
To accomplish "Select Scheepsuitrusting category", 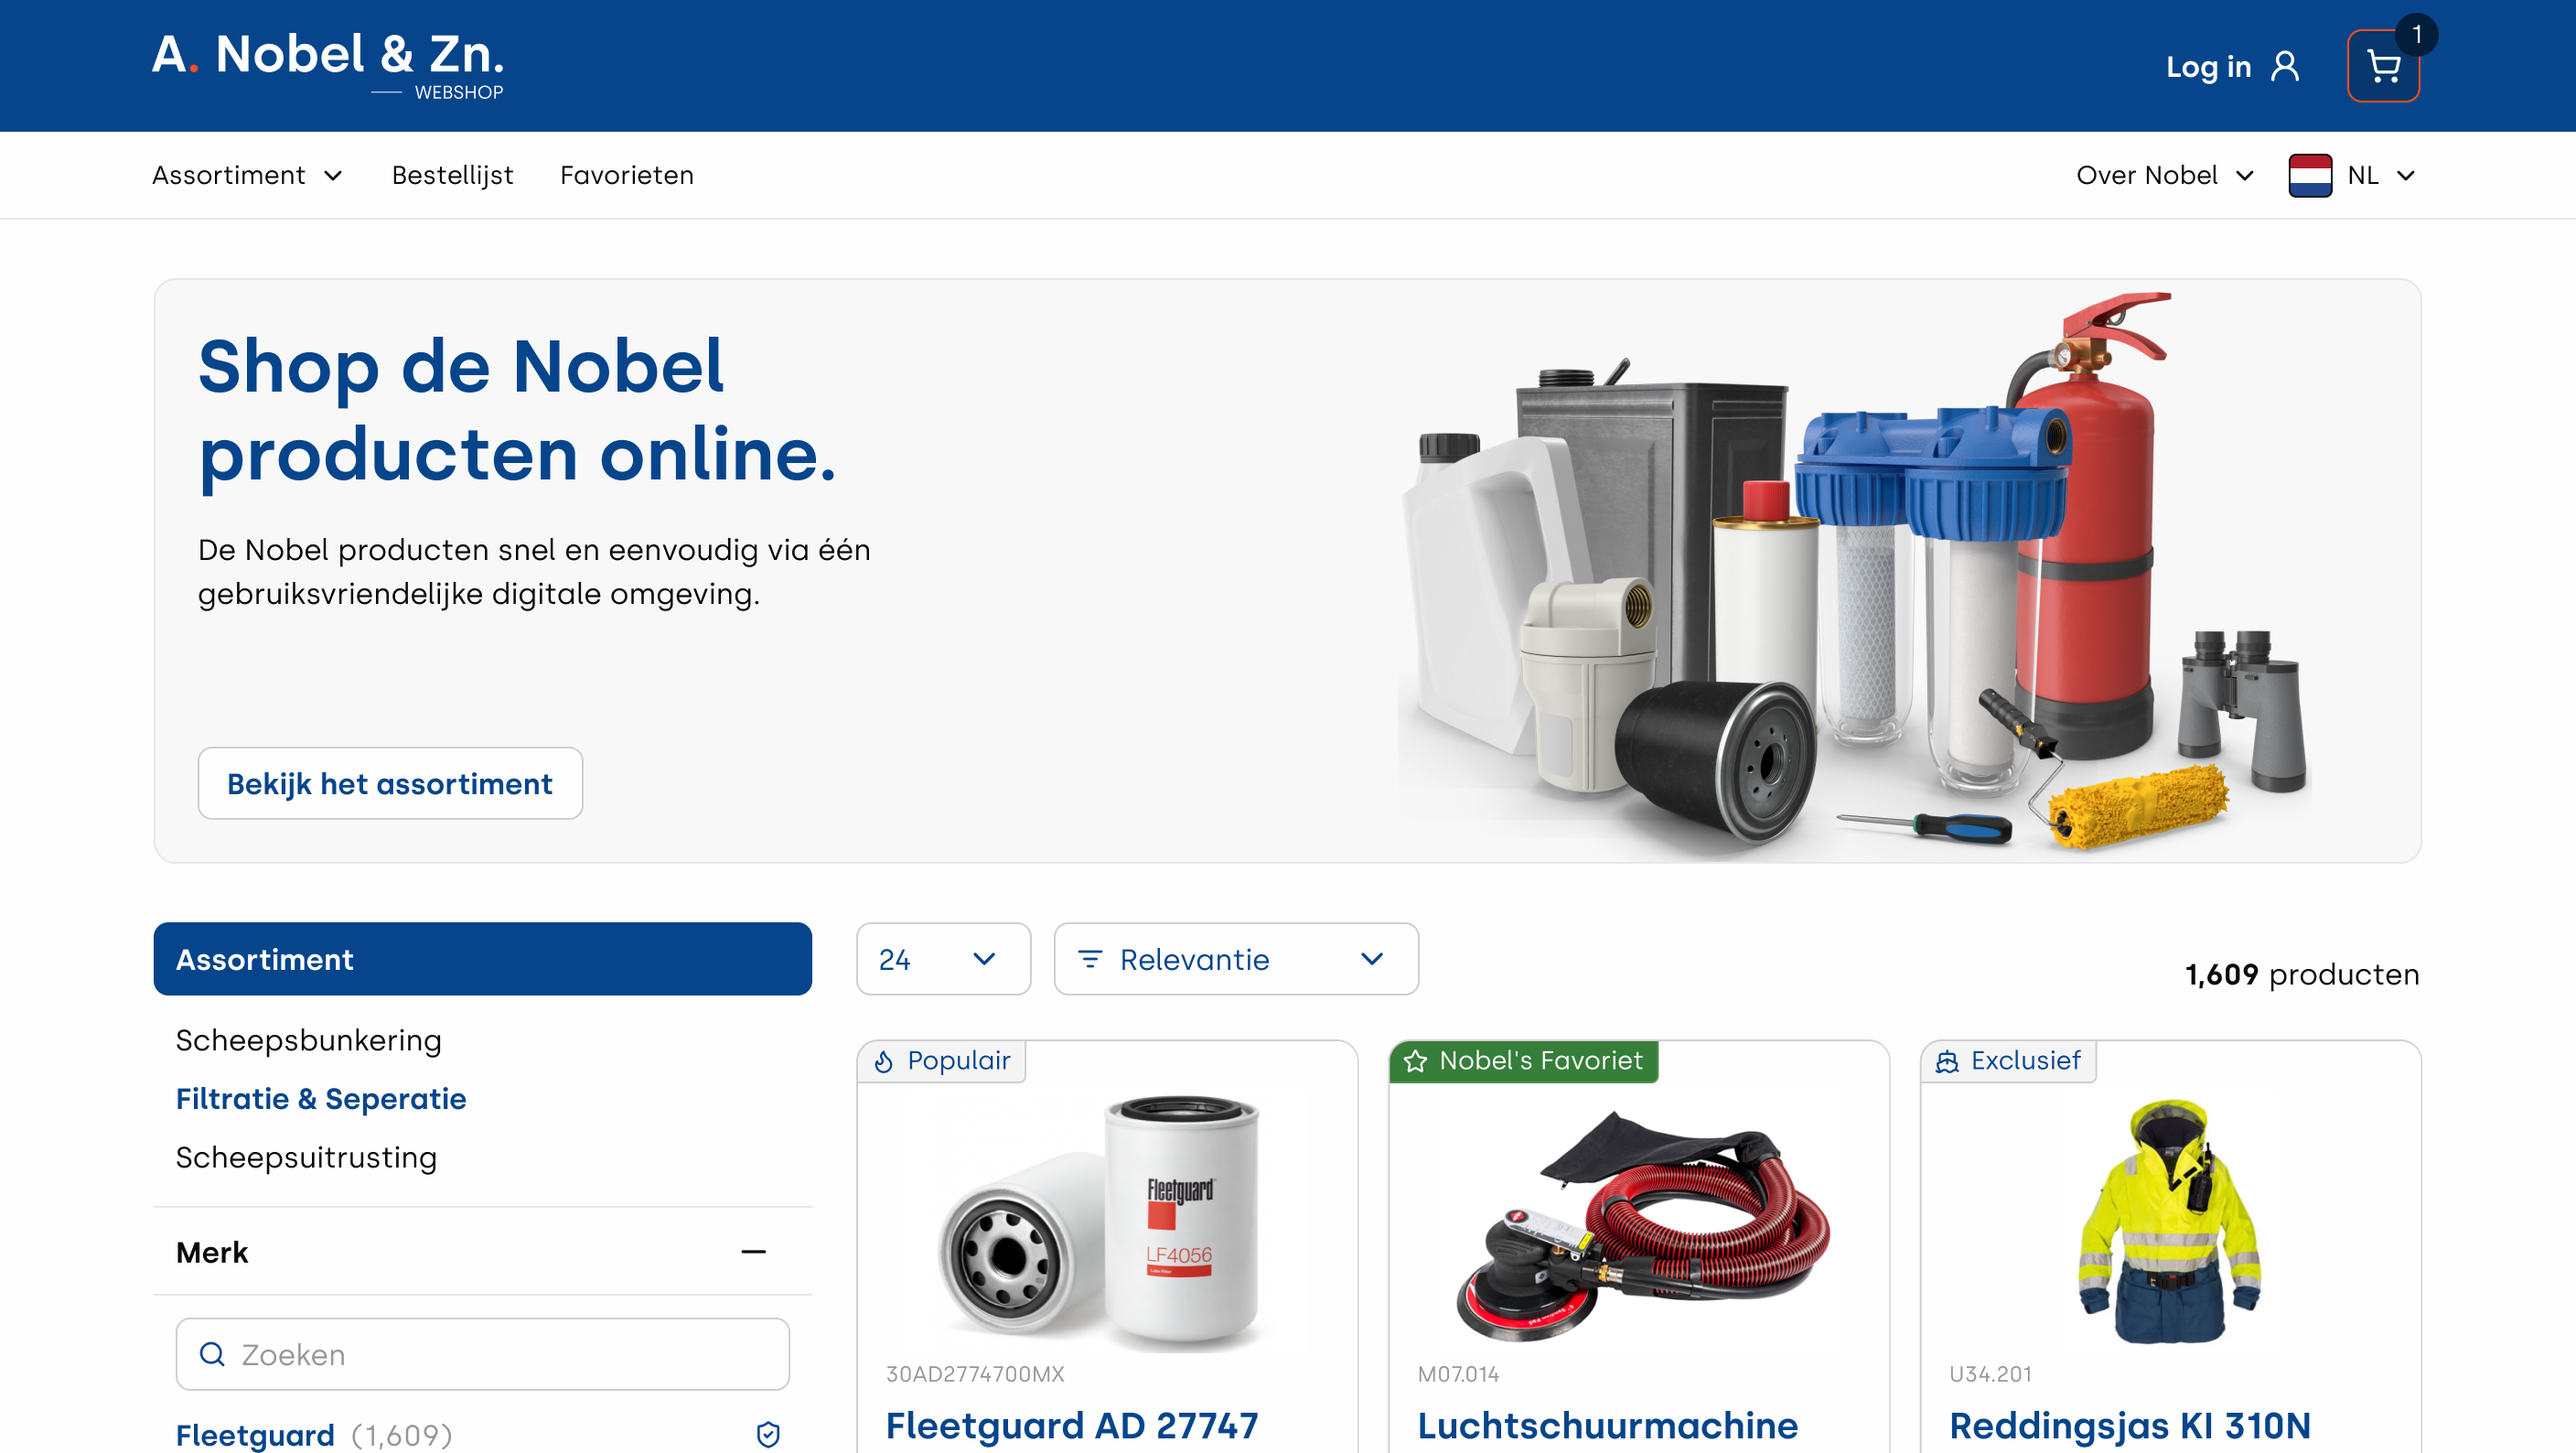I will tap(306, 1157).
